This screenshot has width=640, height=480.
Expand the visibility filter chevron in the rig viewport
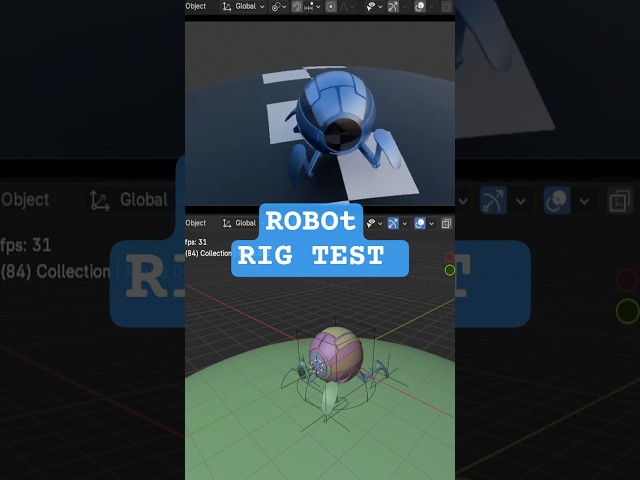[x=380, y=224]
